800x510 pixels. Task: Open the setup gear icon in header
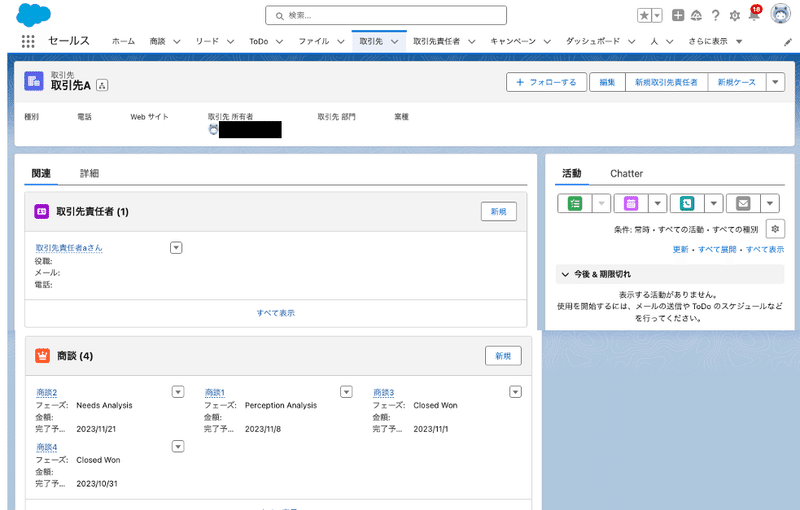click(735, 16)
